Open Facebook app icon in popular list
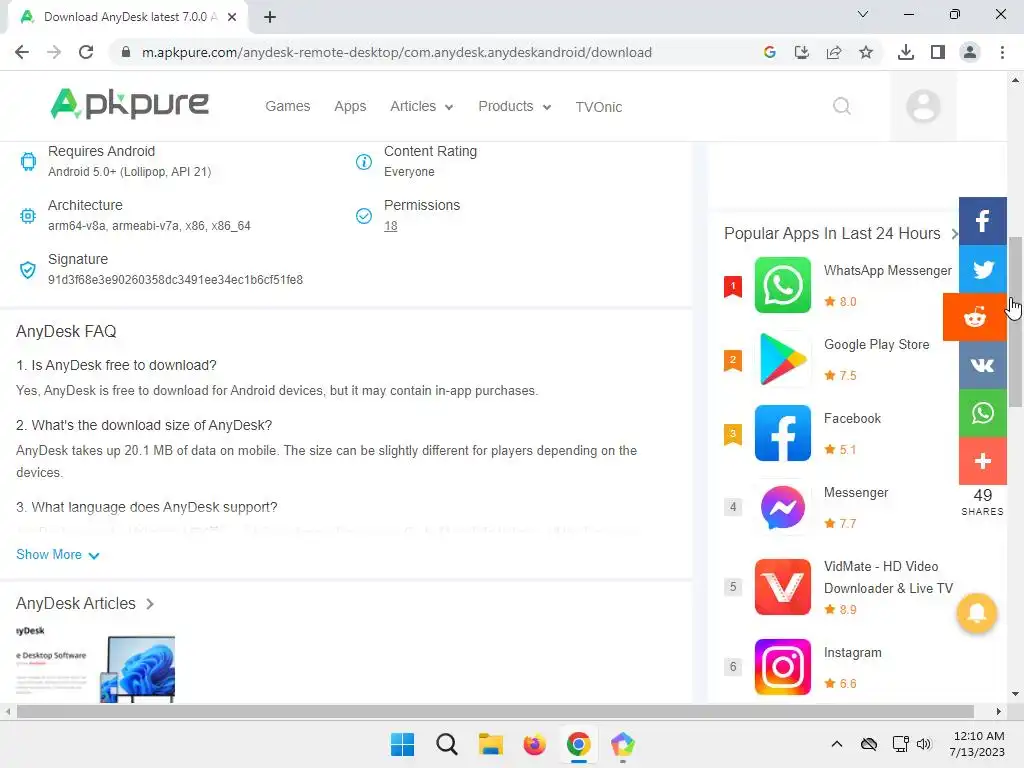This screenshot has width=1024, height=768. [782, 433]
